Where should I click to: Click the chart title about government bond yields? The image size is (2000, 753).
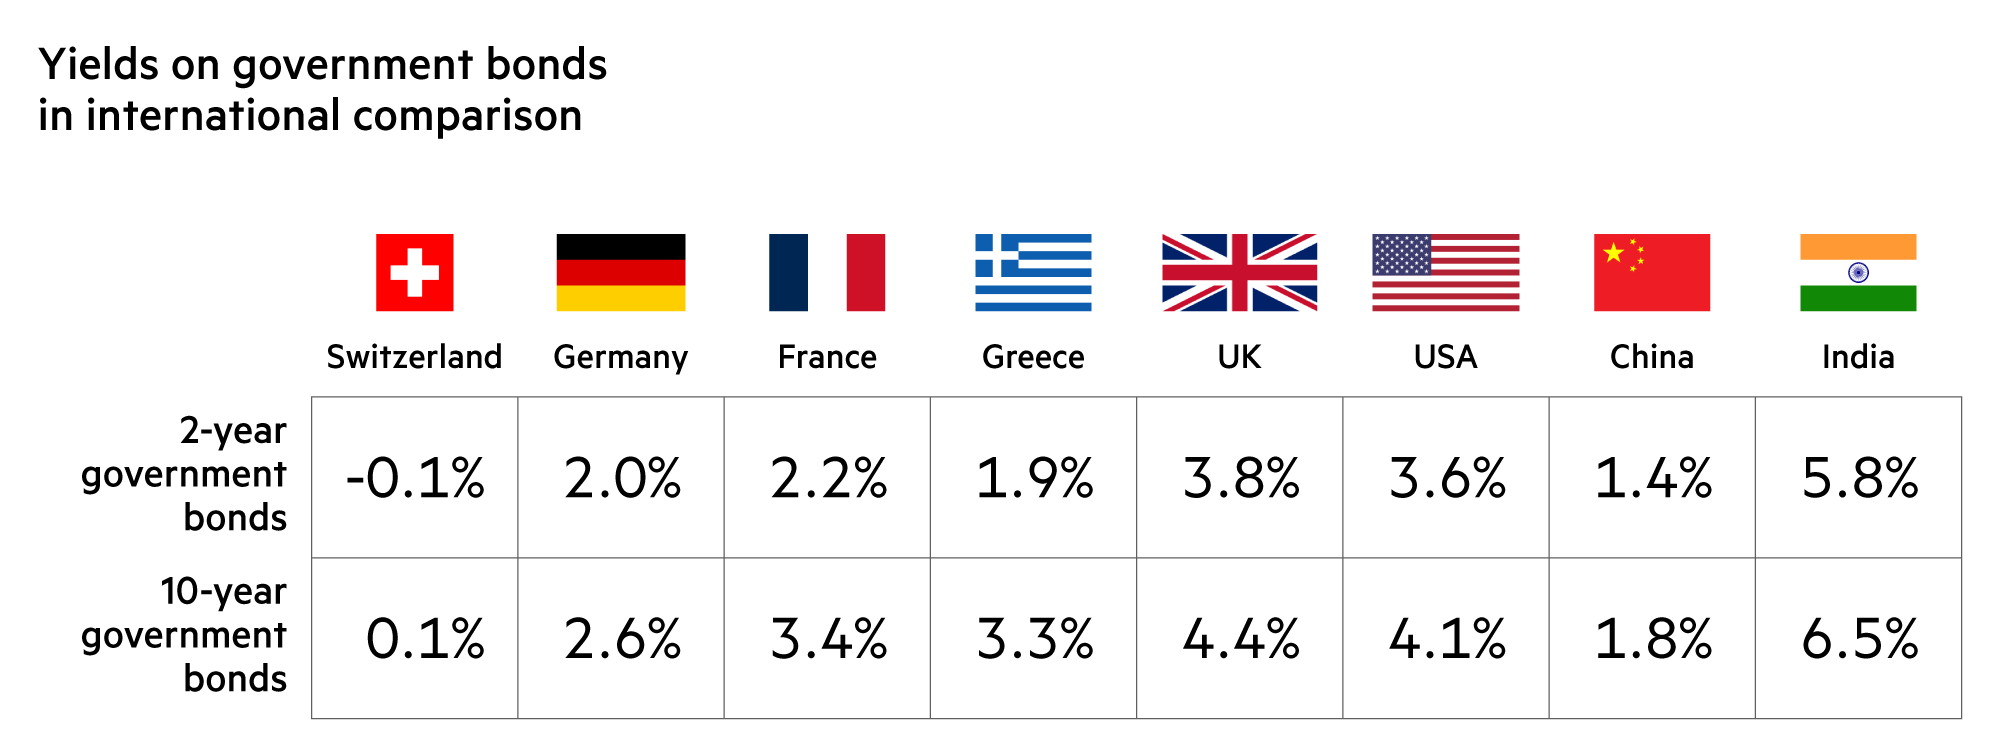click(x=322, y=90)
